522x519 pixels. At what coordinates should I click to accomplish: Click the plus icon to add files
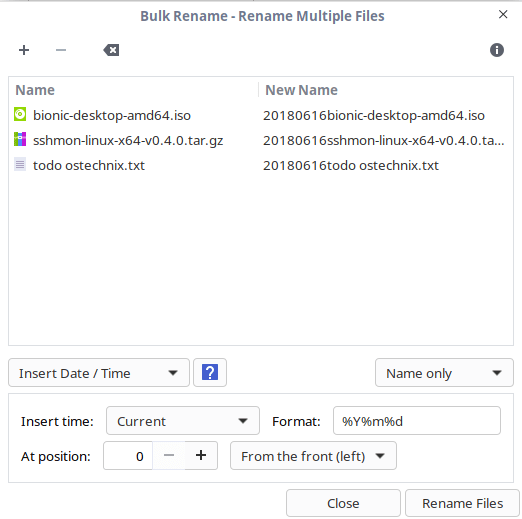coord(24,50)
